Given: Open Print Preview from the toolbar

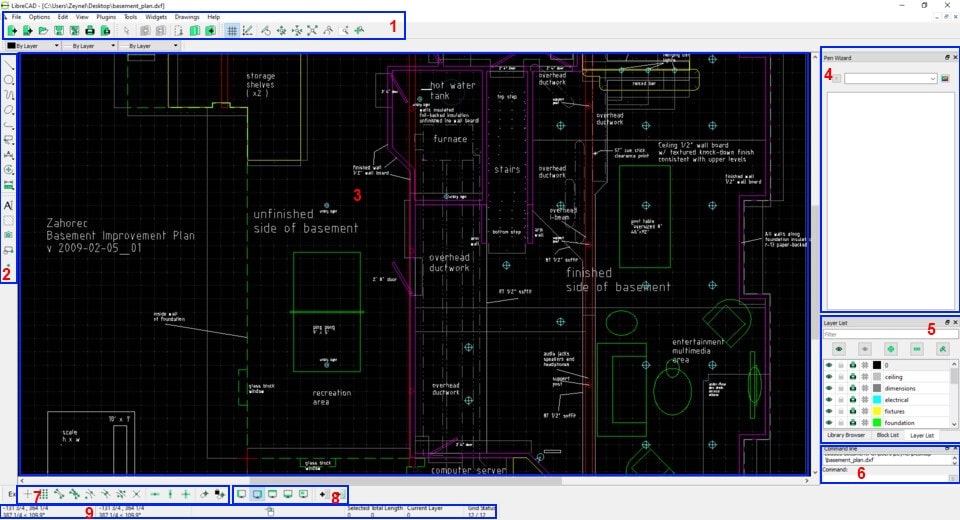Looking at the screenshot, I should 105,30.
